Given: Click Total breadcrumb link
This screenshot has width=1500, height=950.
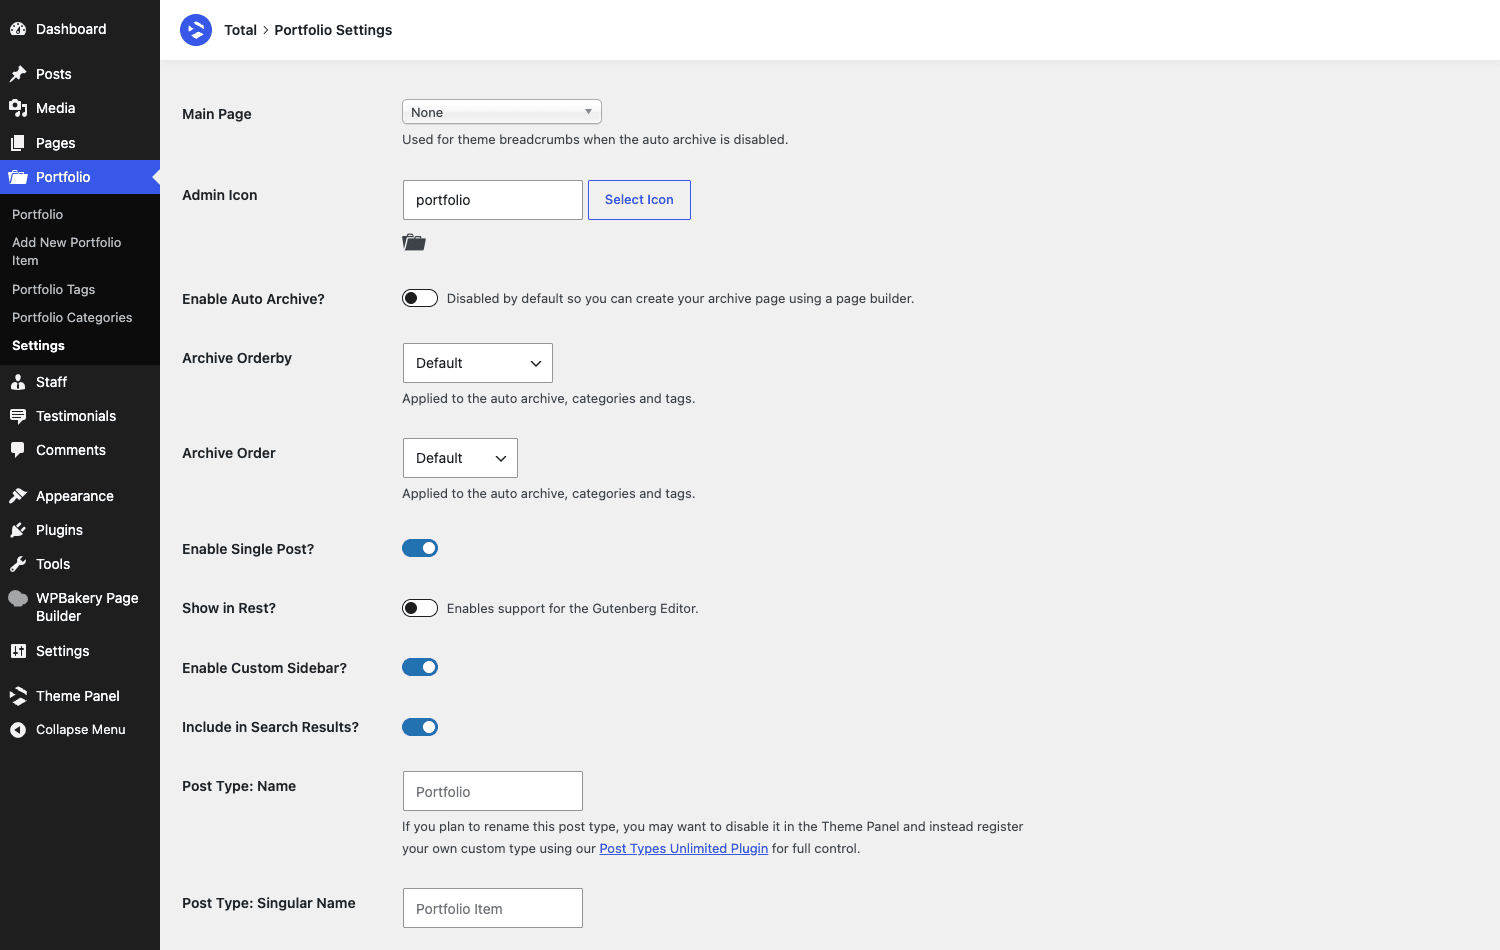Looking at the screenshot, I should click(x=240, y=30).
